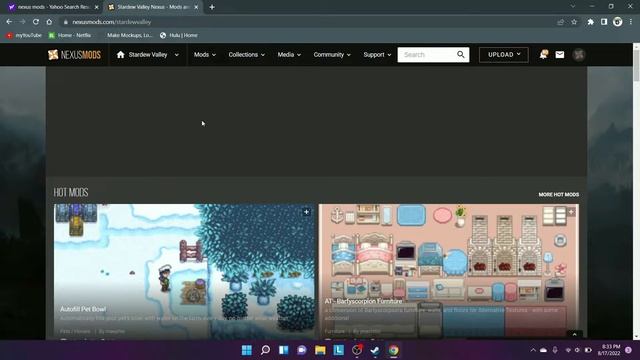Go back with the browser back arrow
This screenshot has width=640, height=360.
(x=9, y=22)
